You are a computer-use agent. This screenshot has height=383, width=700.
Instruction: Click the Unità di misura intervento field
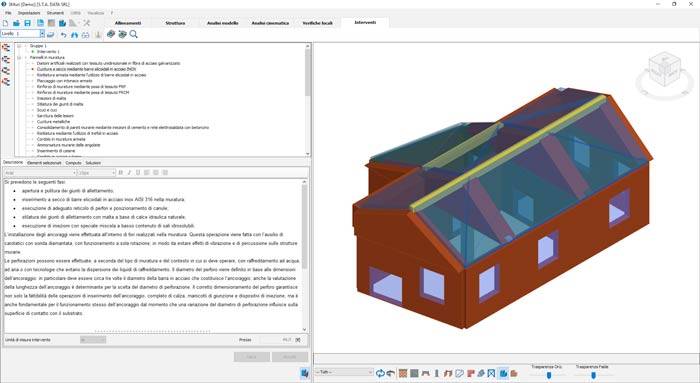(93, 340)
